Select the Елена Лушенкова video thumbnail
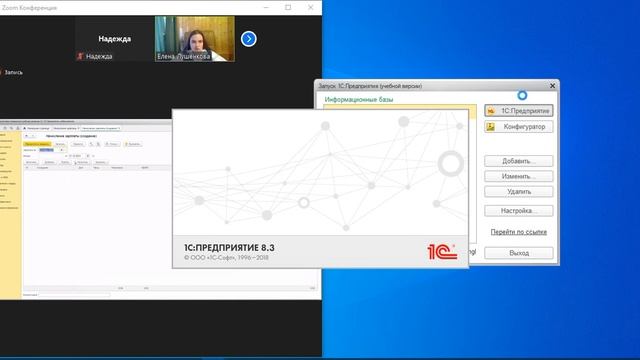 (195, 39)
